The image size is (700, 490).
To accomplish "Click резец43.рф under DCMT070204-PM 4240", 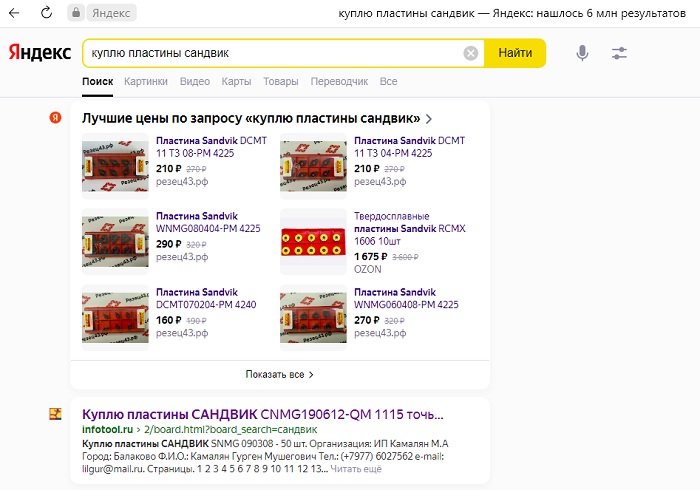I will coord(182,333).
